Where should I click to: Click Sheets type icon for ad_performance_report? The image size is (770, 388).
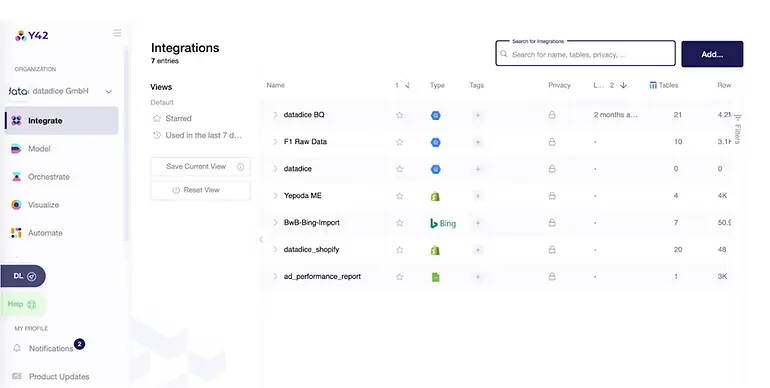tap(435, 277)
